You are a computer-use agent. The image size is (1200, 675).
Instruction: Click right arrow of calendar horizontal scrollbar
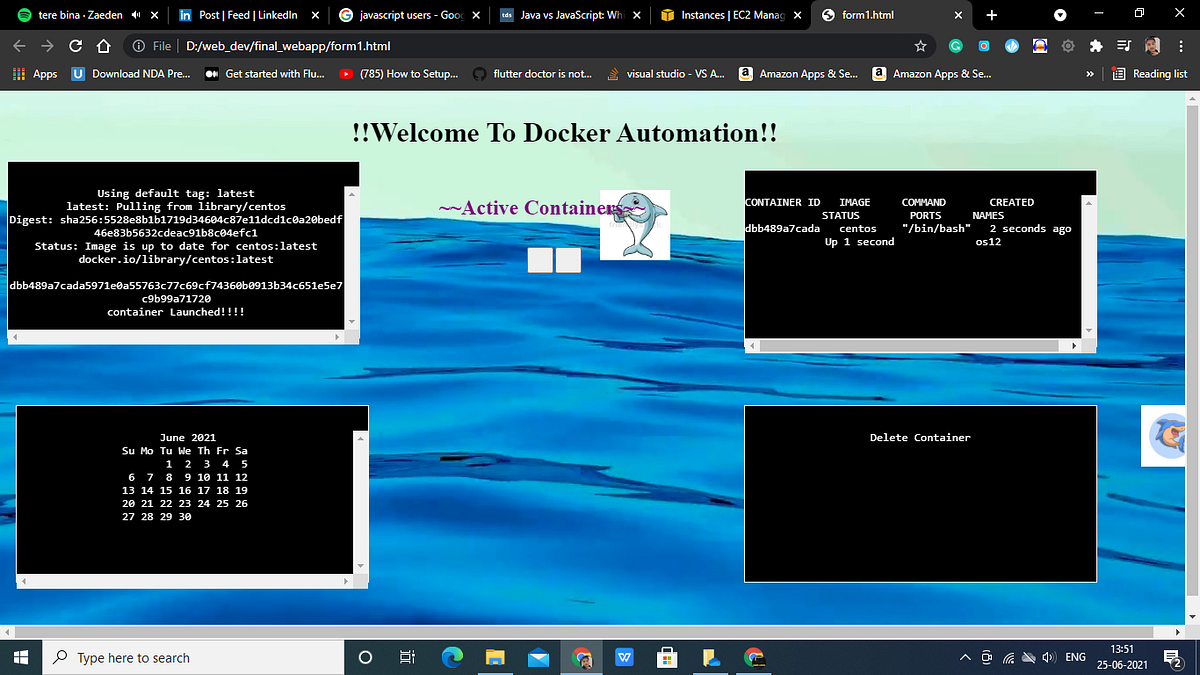click(348, 580)
